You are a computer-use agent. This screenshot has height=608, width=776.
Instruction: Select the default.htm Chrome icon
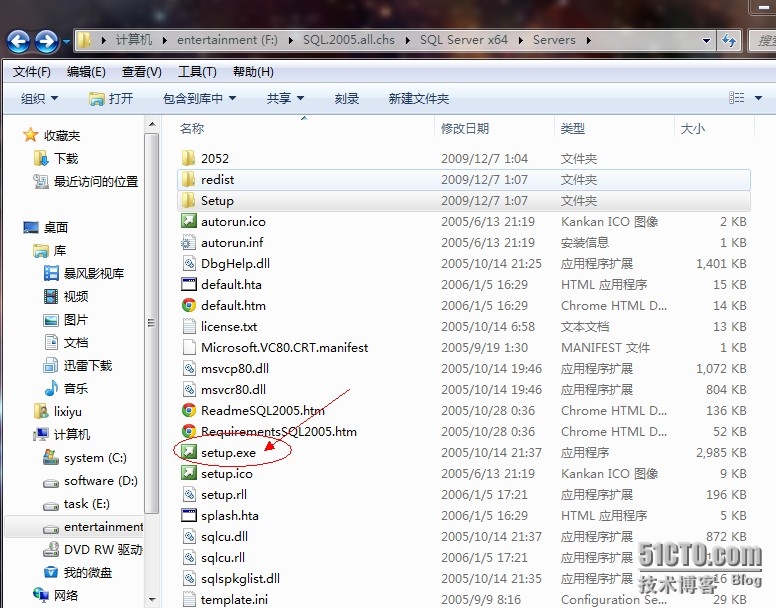tap(189, 305)
